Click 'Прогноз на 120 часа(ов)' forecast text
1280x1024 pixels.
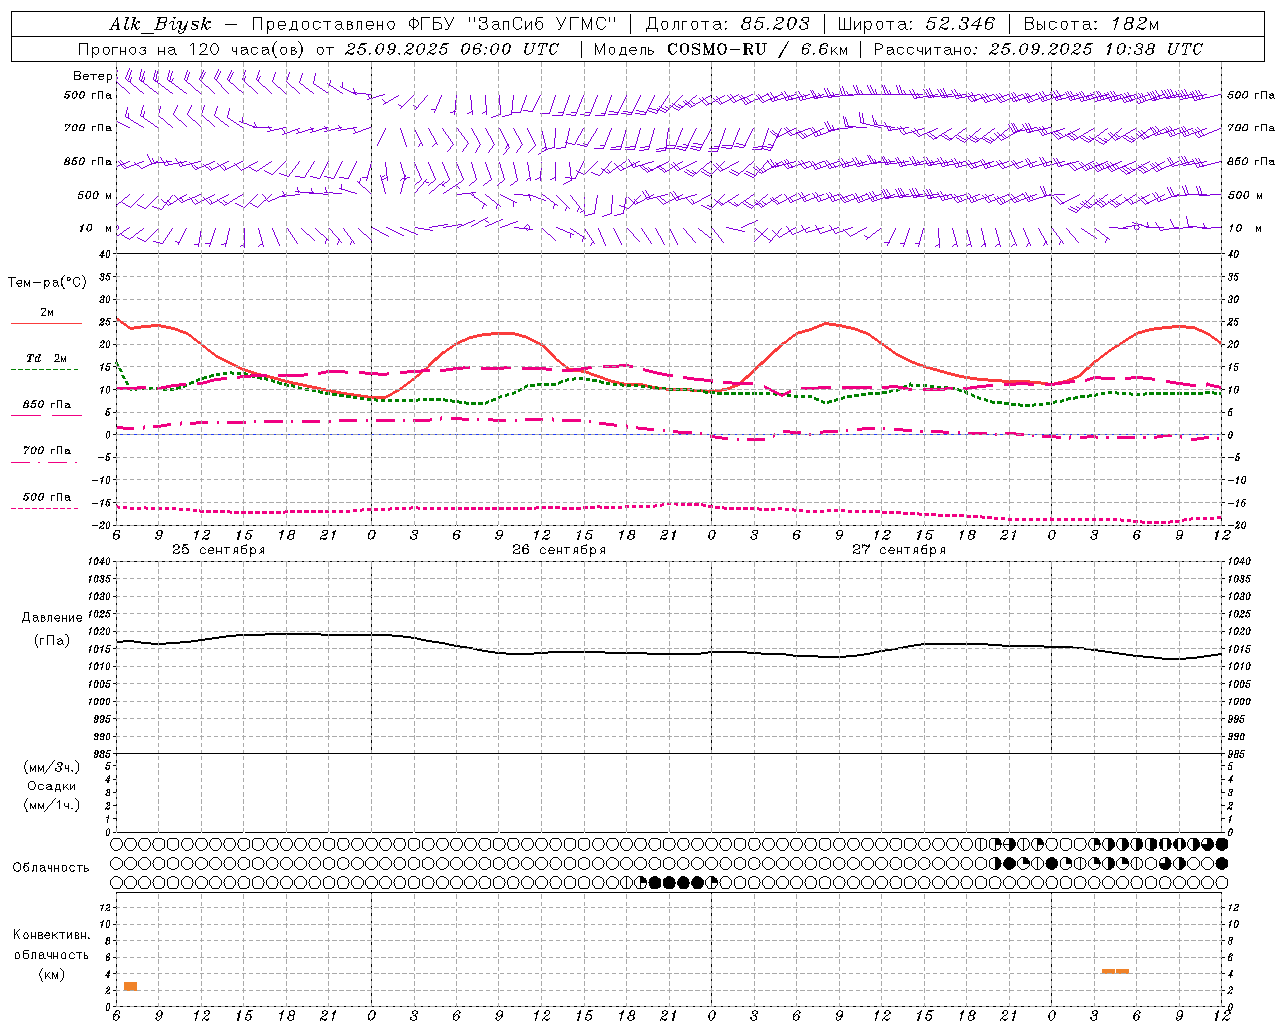191,49
